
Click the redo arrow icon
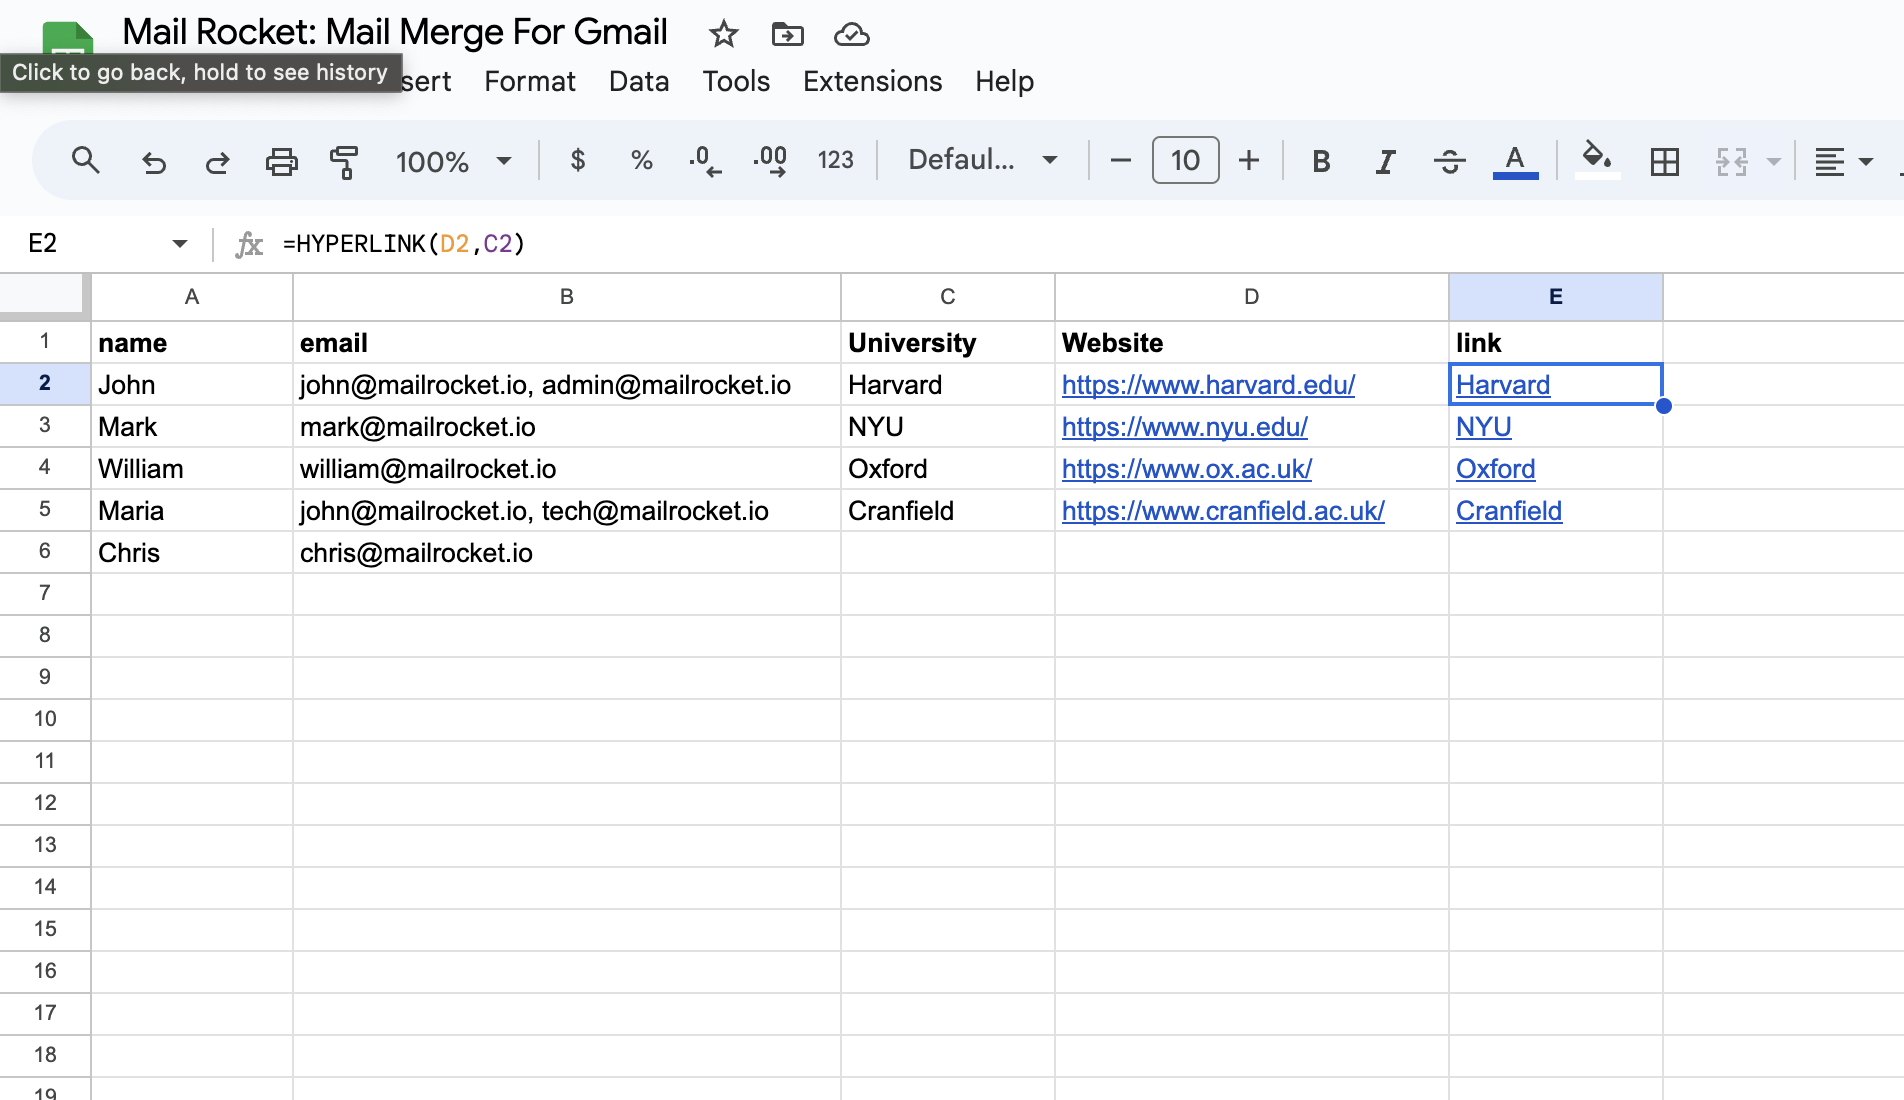217,161
